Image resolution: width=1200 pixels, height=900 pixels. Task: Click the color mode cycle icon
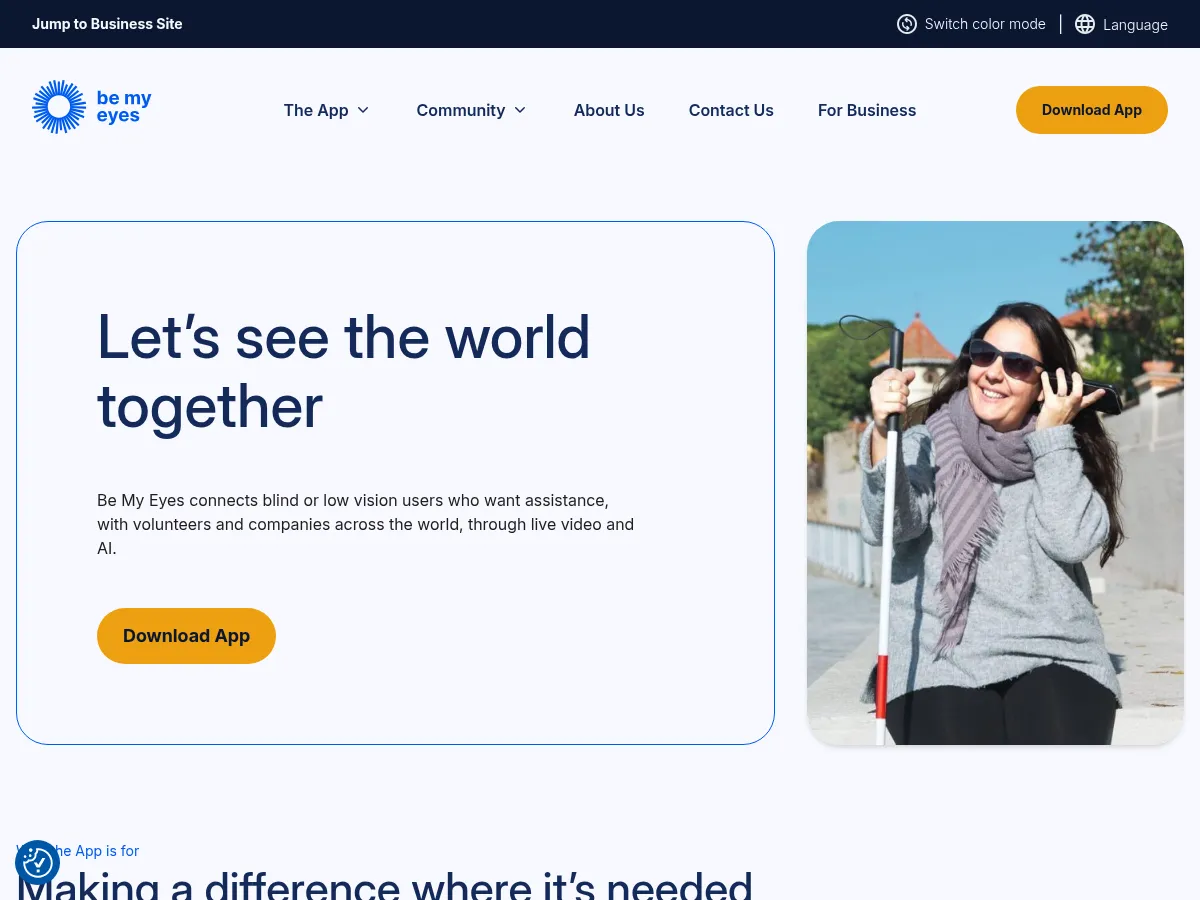coord(907,24)
